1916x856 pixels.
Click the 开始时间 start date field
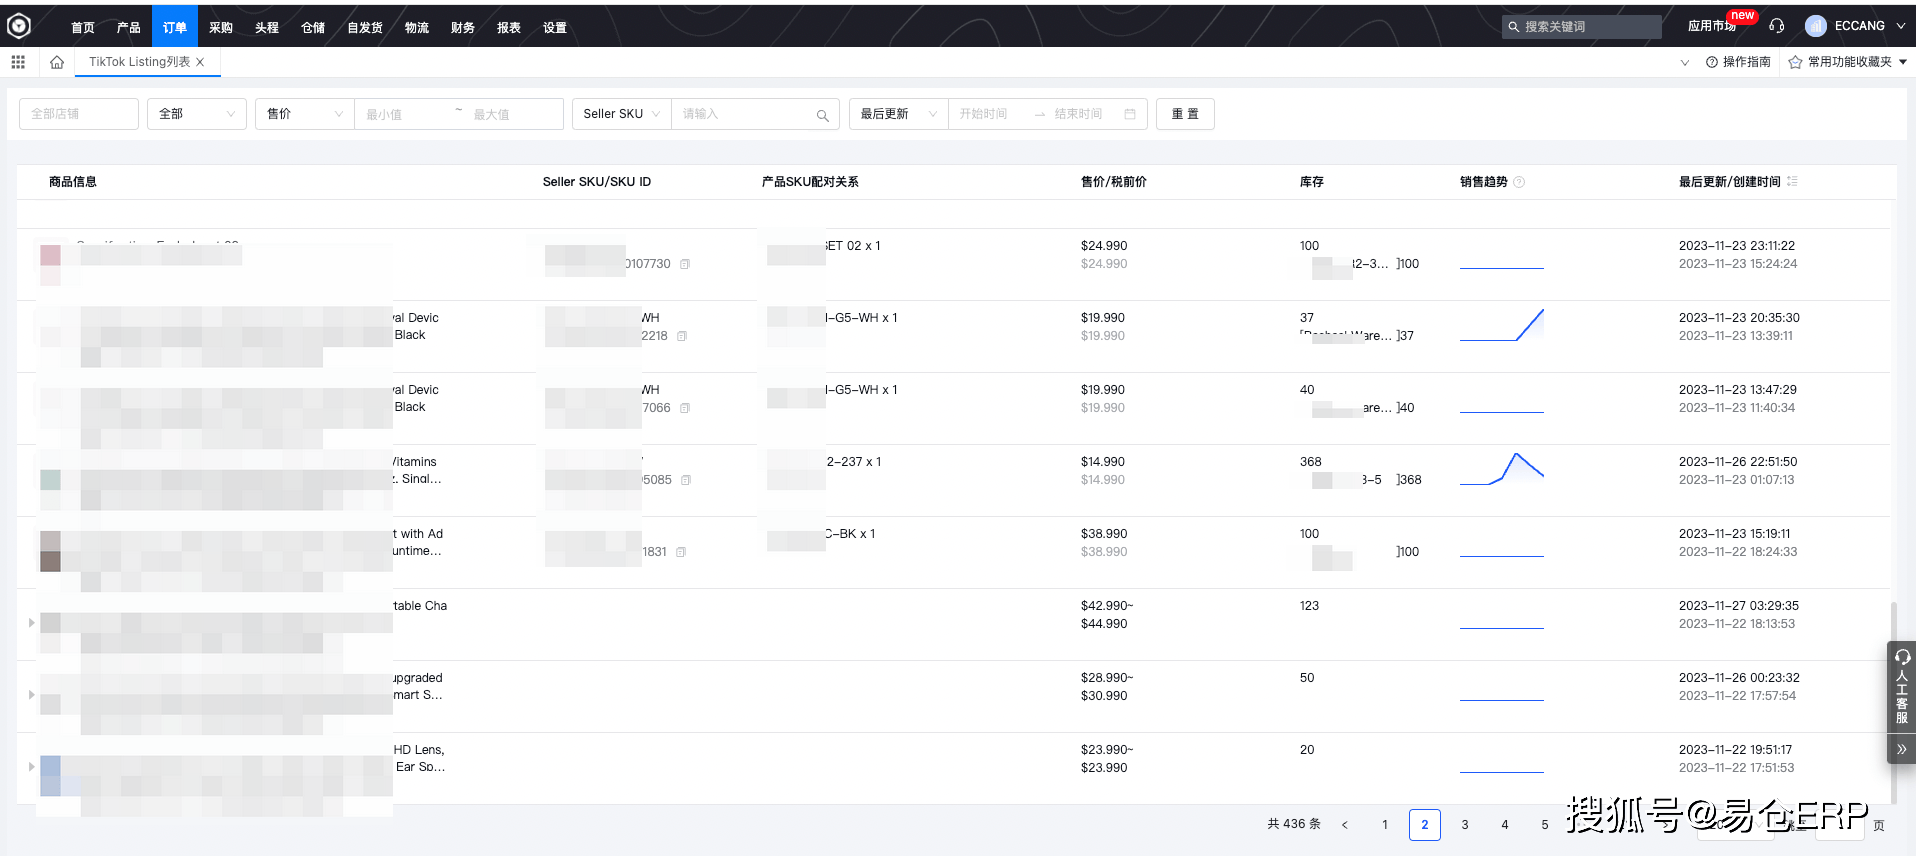point(990,114)
